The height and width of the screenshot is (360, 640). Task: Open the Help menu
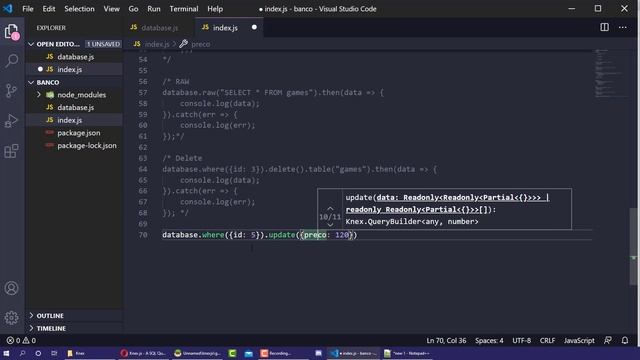pyautogui.click(x=215, y=9)
